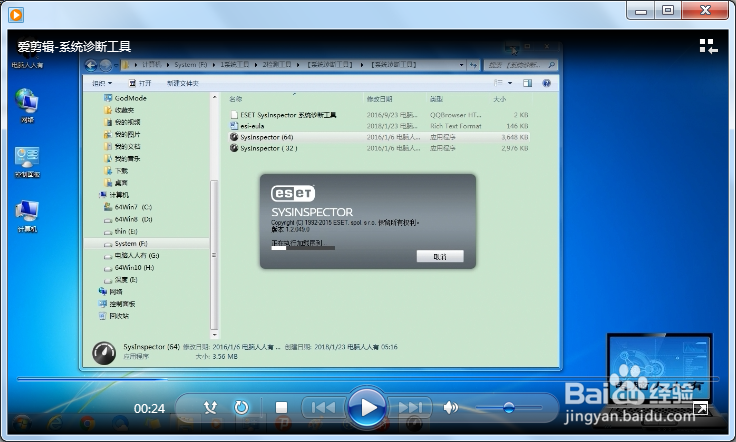Toggle shuffle mode in player

(x=210, y=407)
